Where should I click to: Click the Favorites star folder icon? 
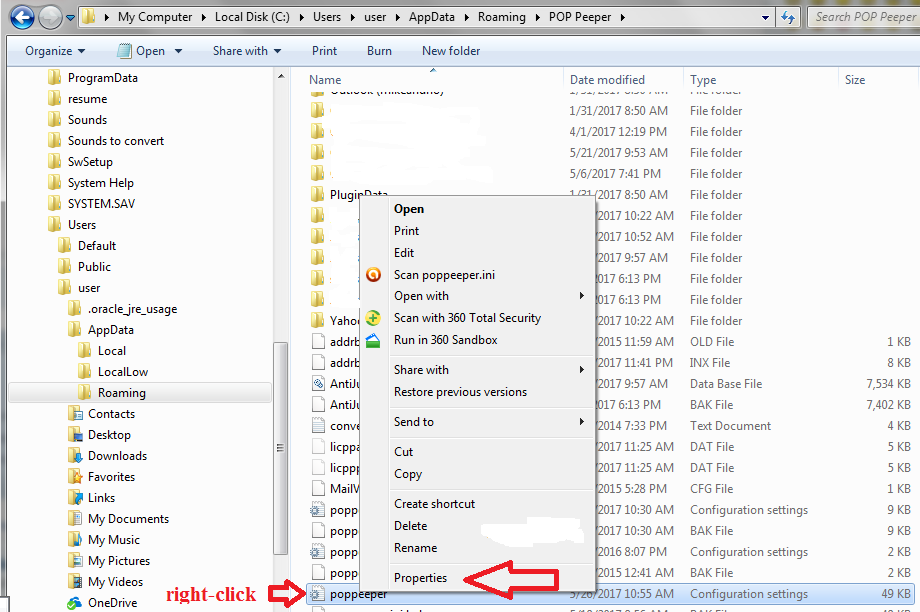[75, 476]
